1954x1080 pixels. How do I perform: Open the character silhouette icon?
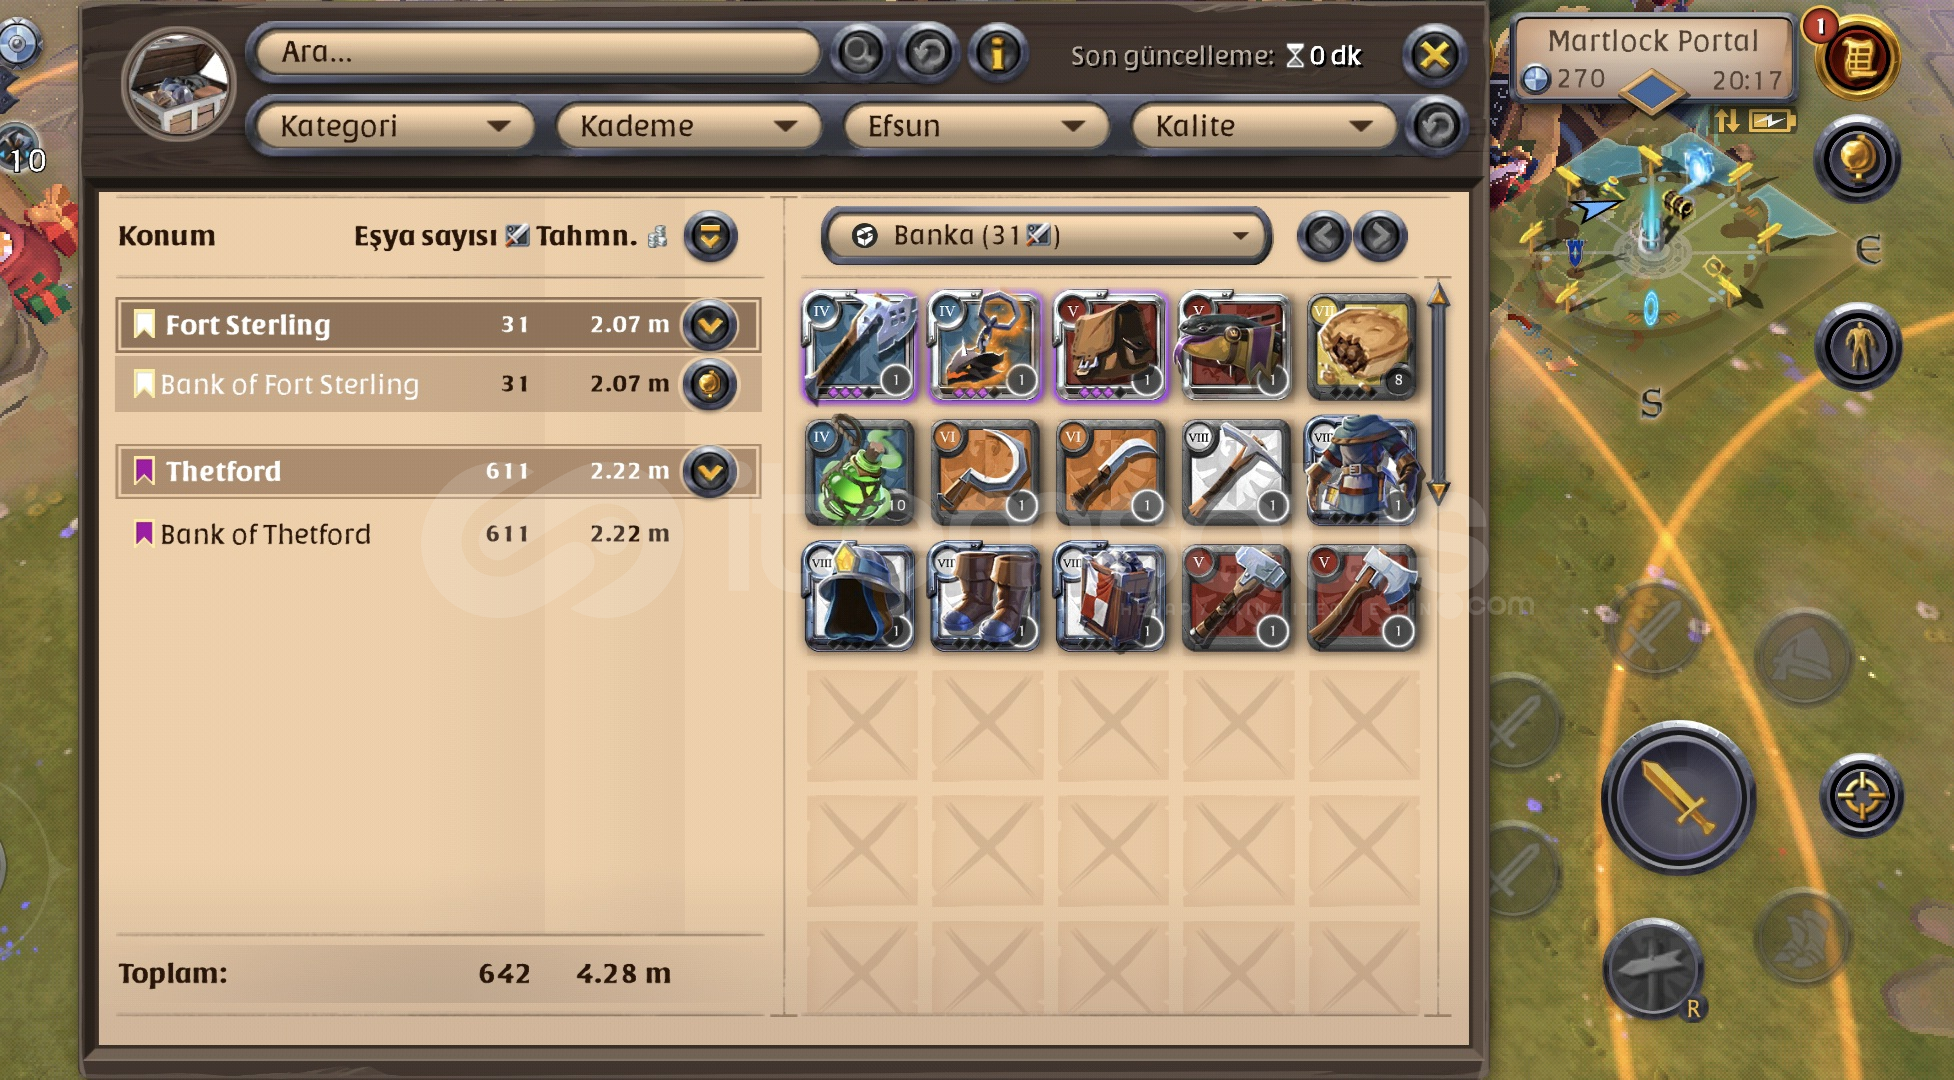coord(1858,346)
